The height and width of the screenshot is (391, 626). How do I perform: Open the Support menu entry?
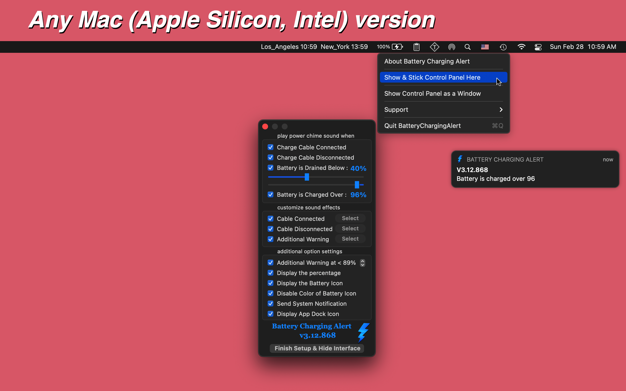coord(444,109)
